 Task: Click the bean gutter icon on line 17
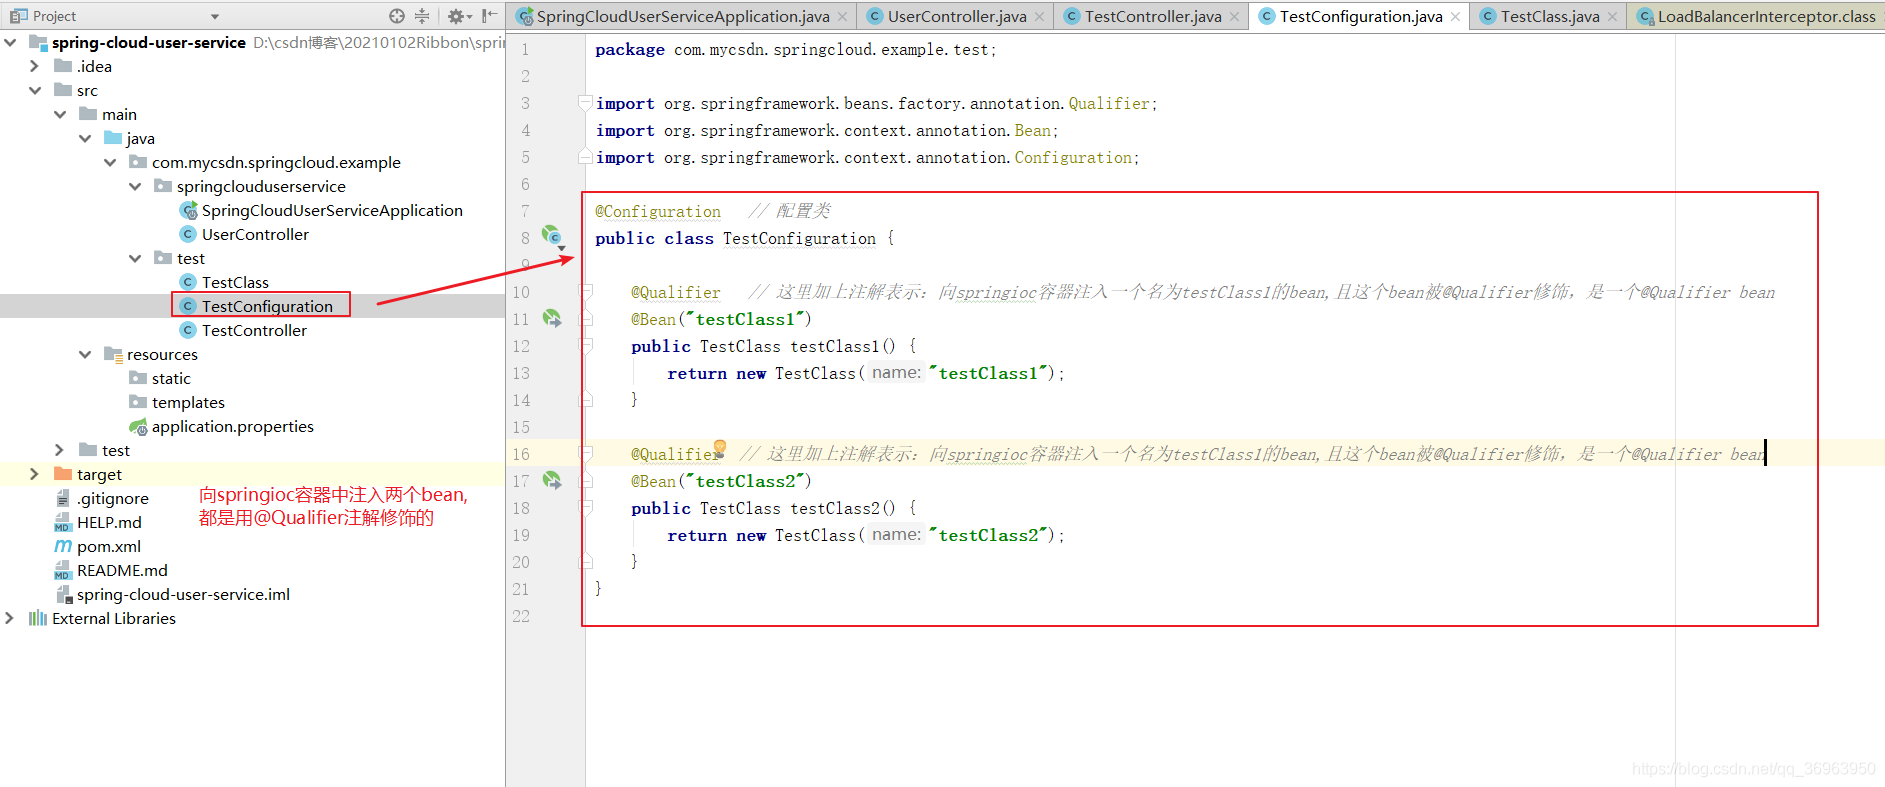pyautogui.click(x=551, y=480)
